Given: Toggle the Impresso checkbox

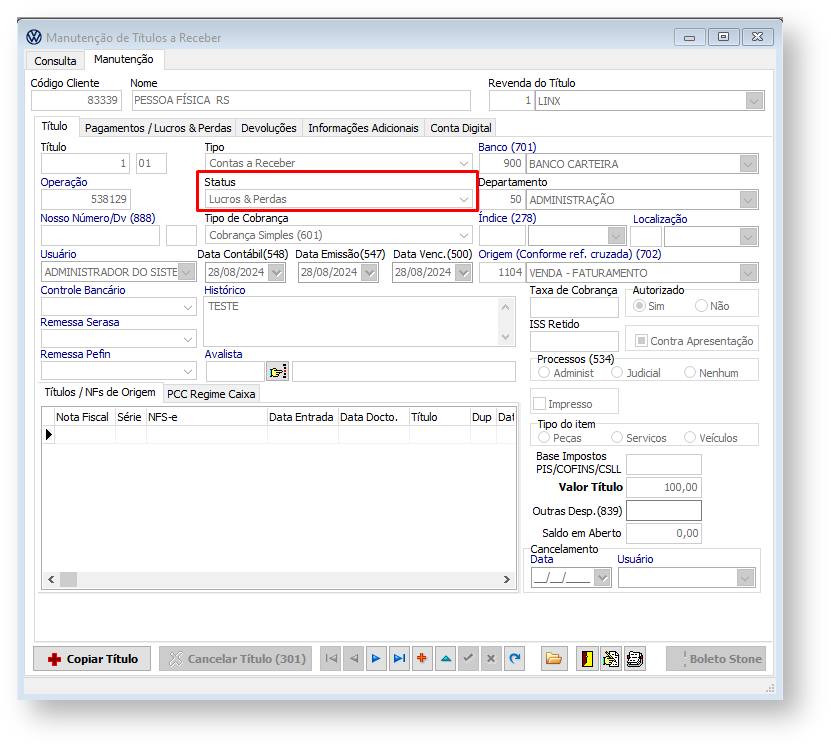Looking at the screenshot, I should point(540,404).
